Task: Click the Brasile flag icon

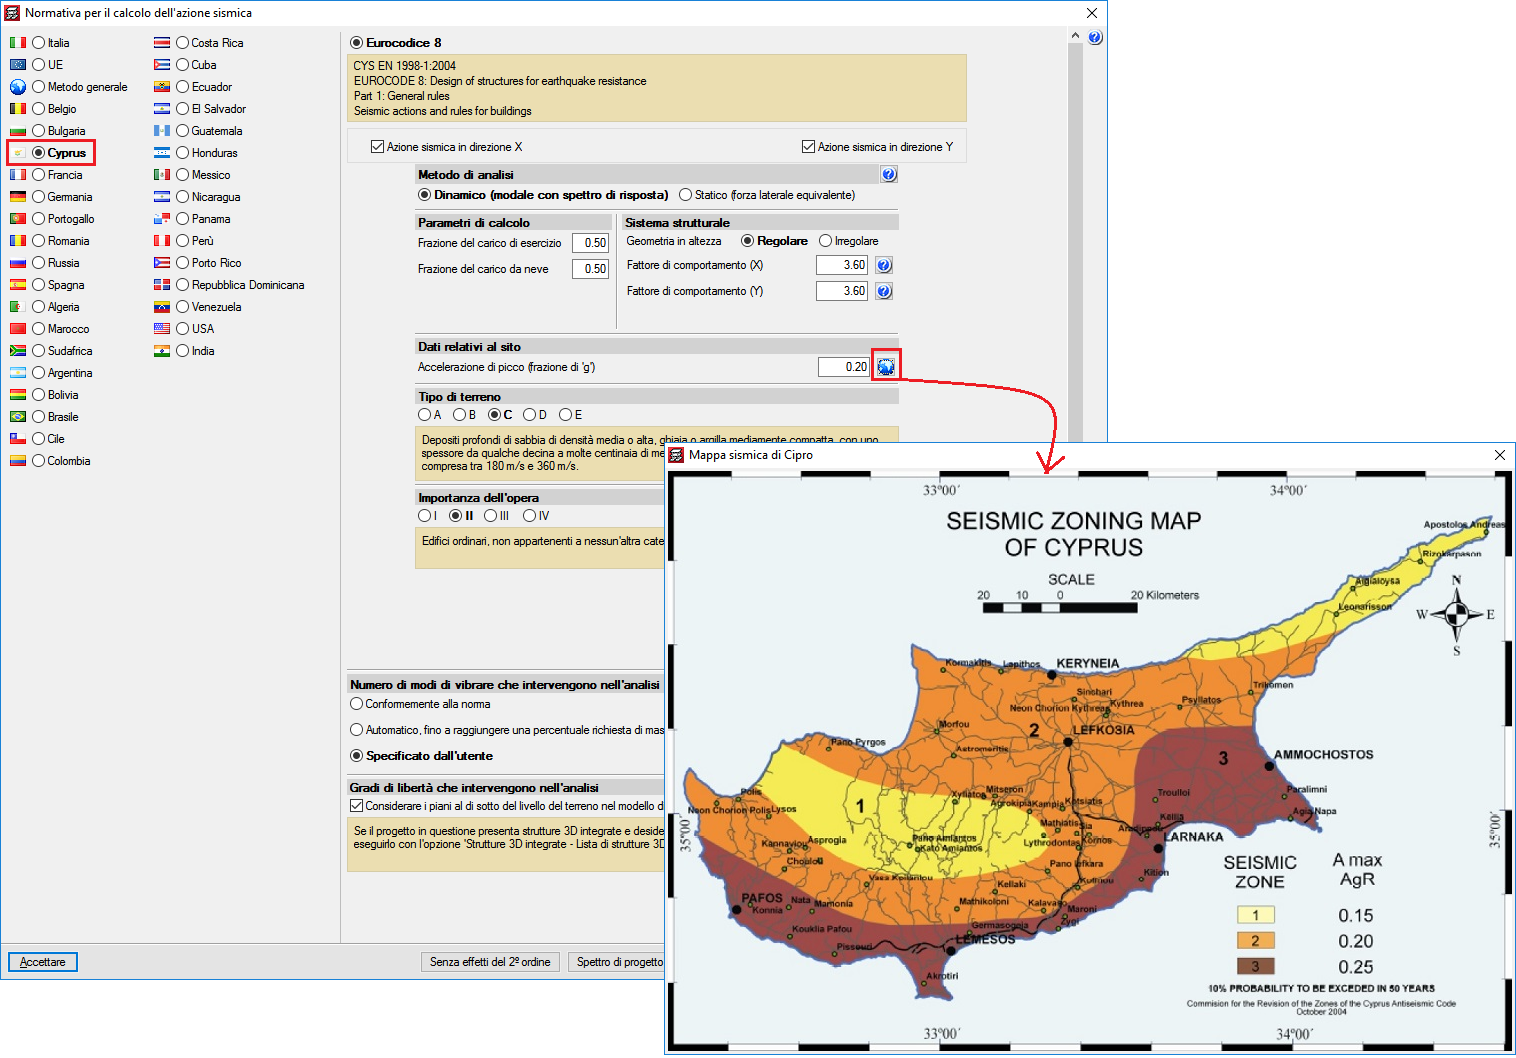Action: 18,417
